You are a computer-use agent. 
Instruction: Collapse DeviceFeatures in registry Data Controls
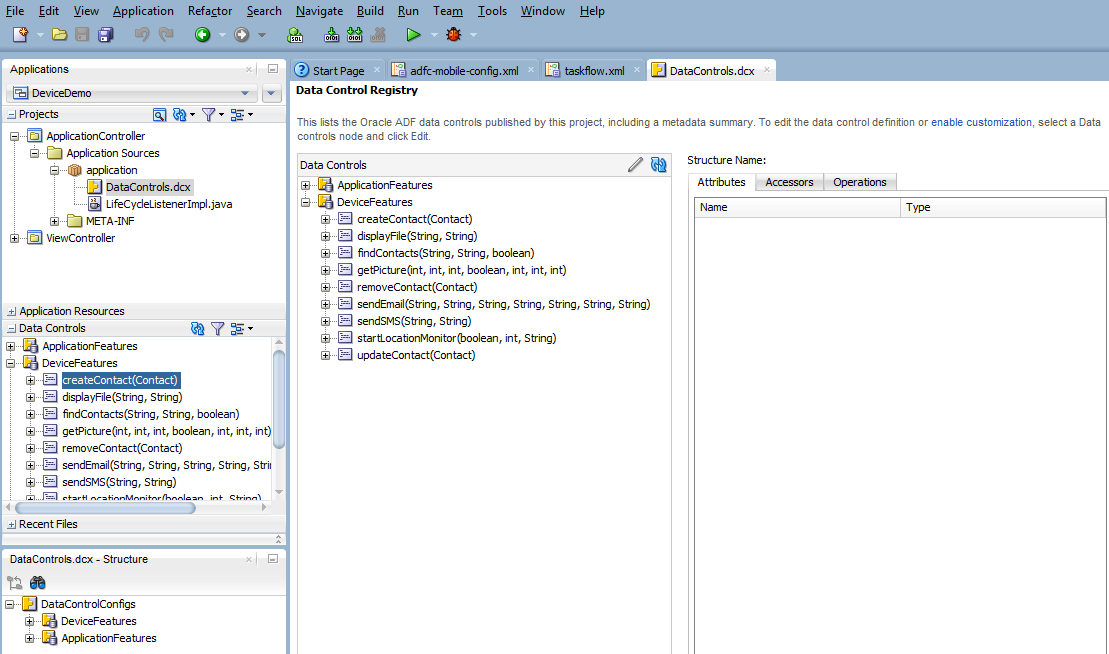pos(306,202)
